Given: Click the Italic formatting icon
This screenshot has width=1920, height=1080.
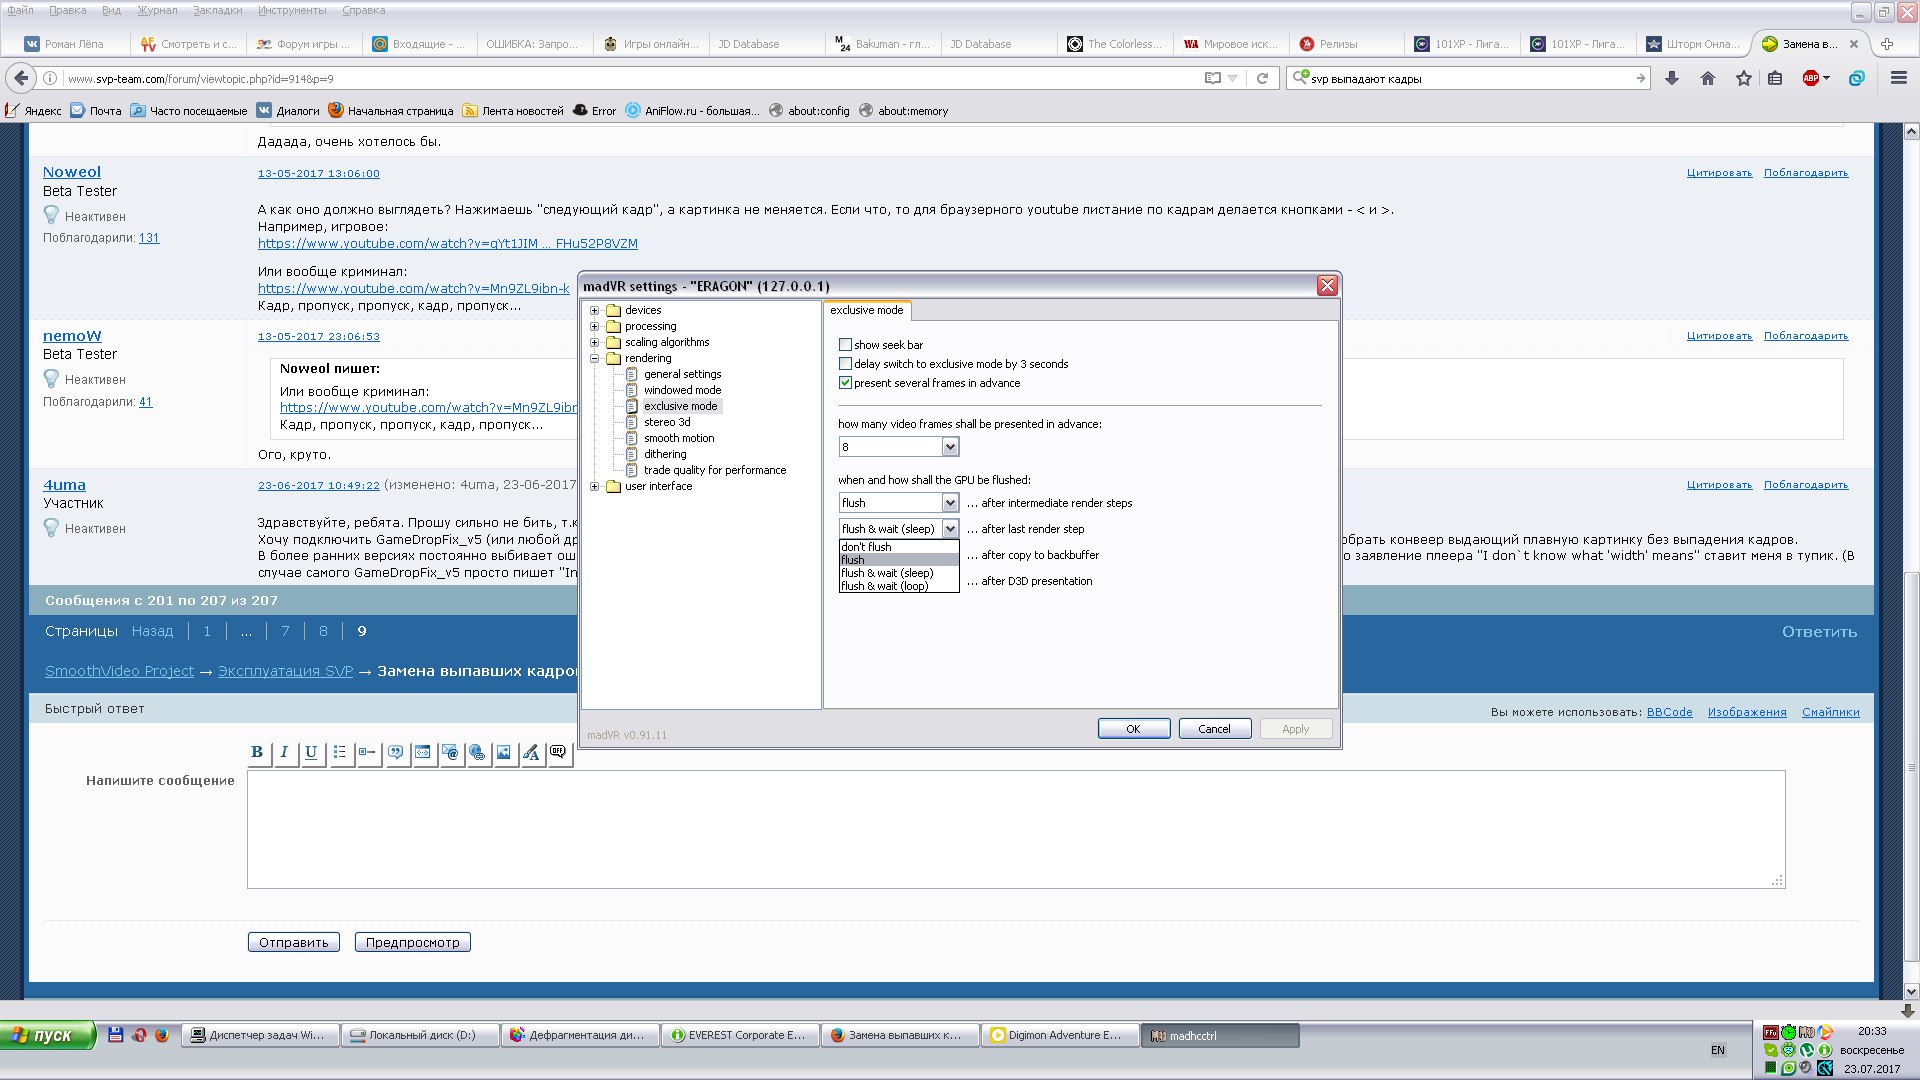Looking at the screenshot, I should coord(284,753).
